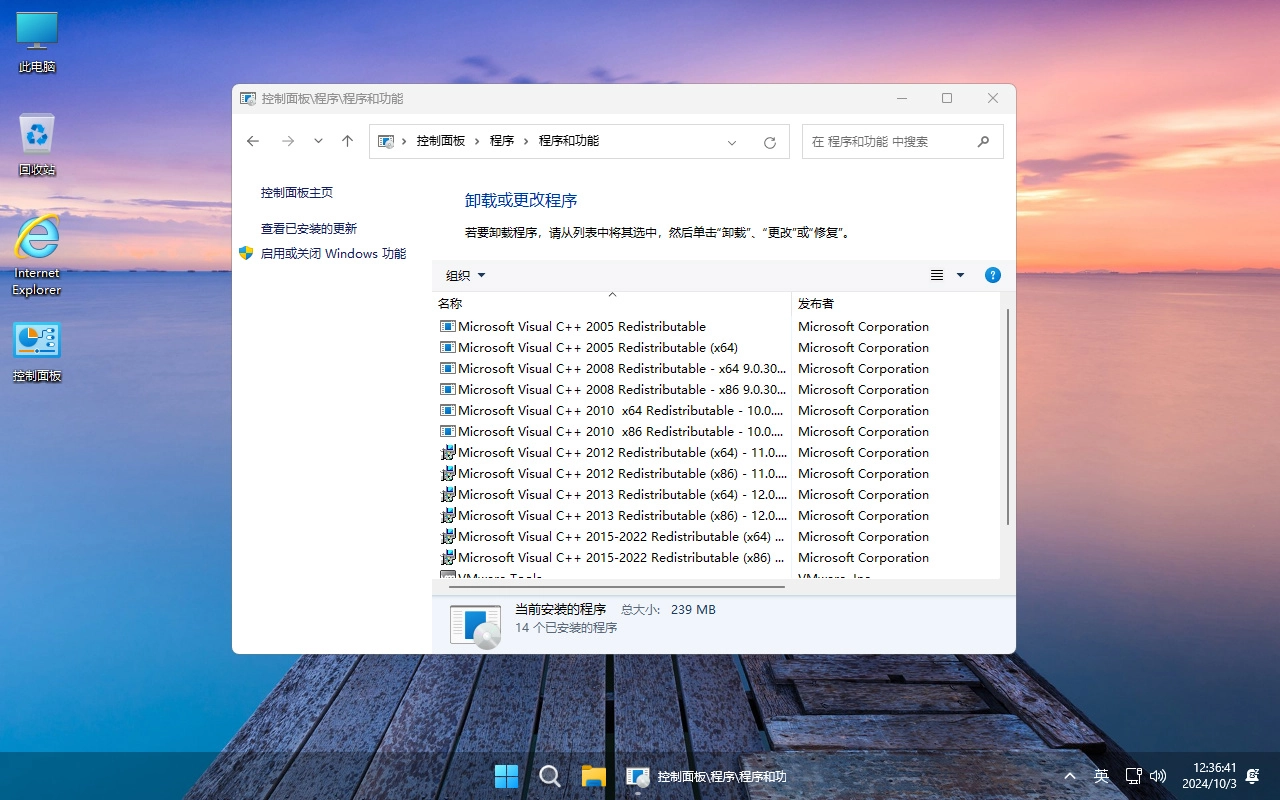Open 启用或关闭 Windows 功能

(x=332, y=253)
